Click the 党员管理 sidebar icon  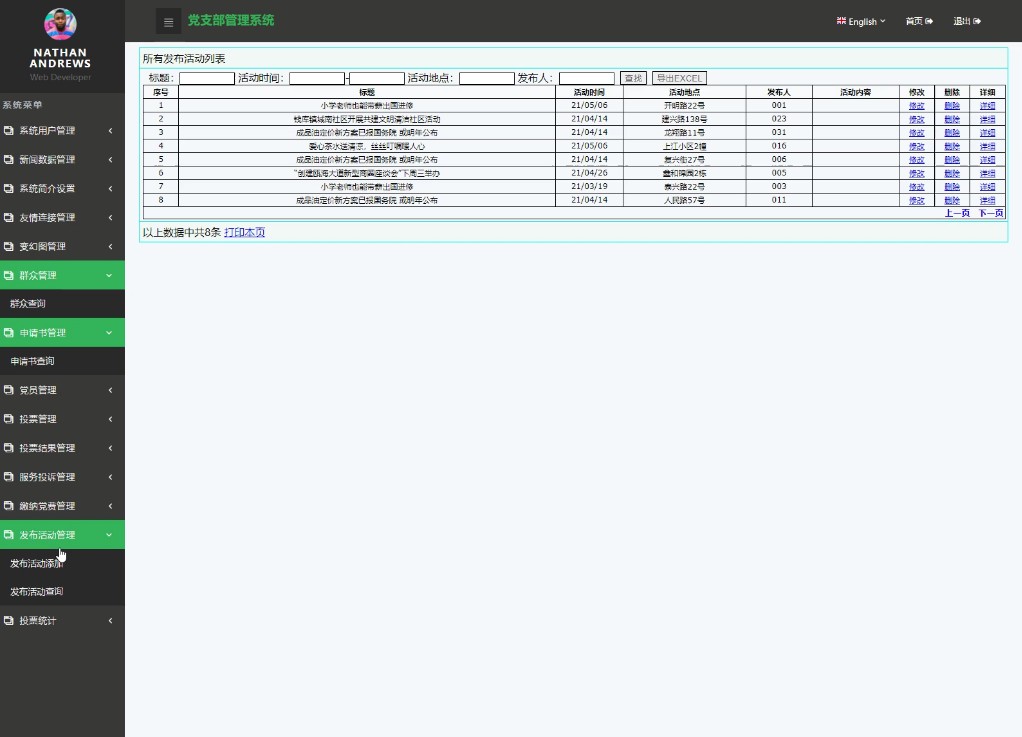(x=9, y=390)
